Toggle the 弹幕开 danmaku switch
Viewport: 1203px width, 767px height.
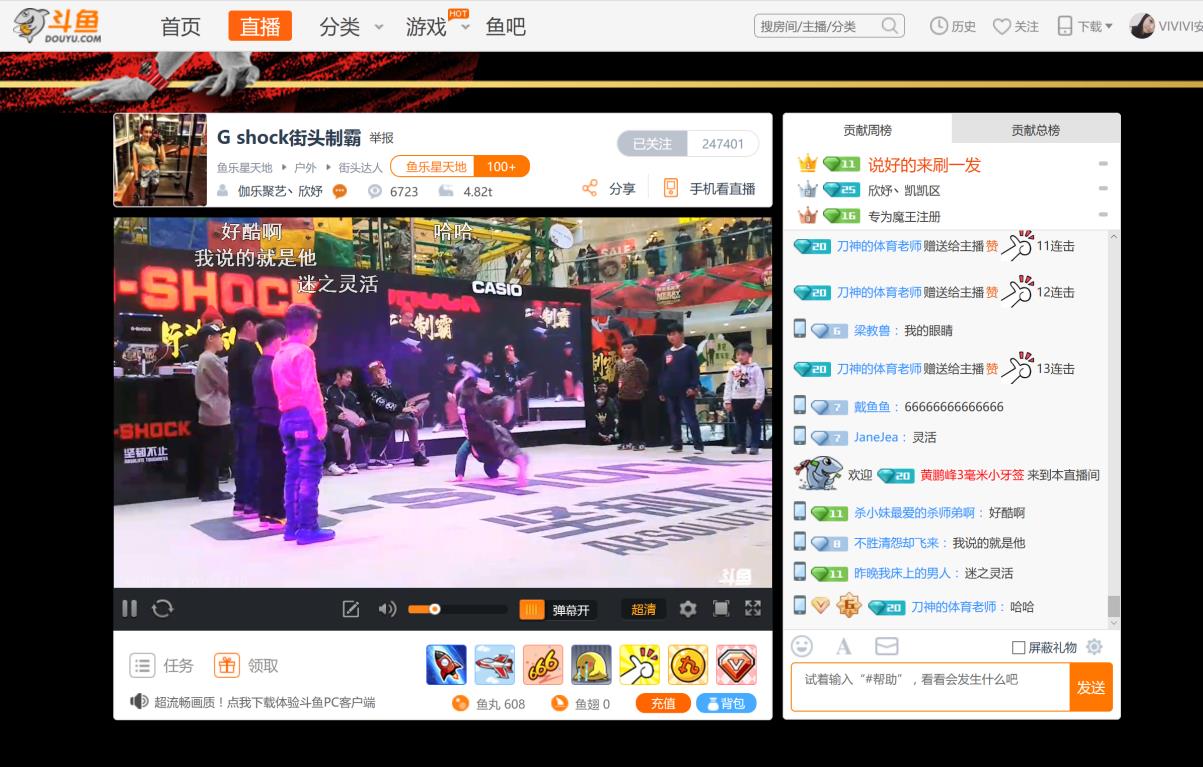[558, 609]
